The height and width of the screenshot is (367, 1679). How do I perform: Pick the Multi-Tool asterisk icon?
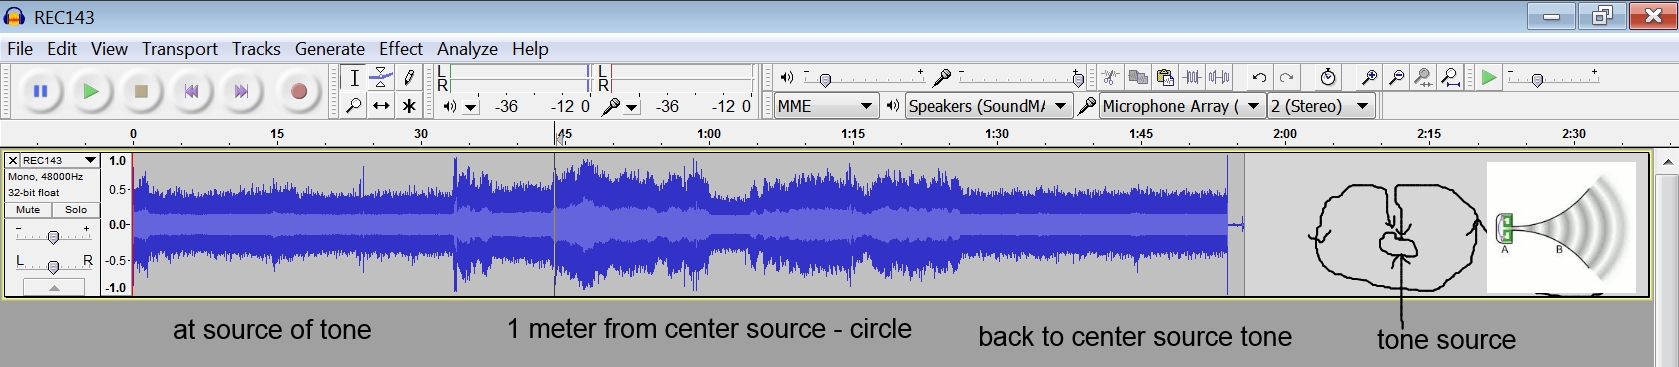coord(408,105)
